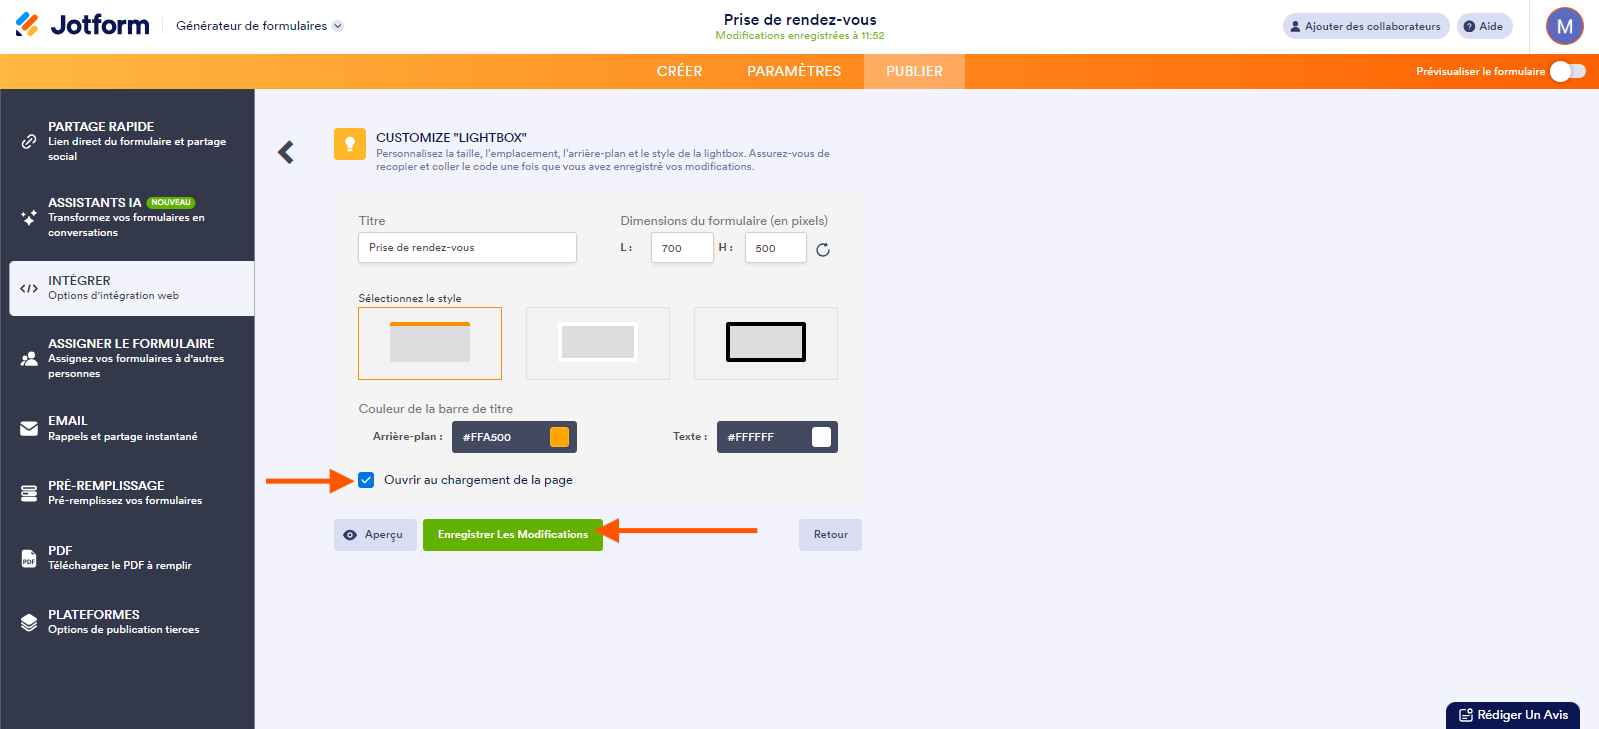Select the PDF icon in sidebar
Viewport: 1599px width, 729px height.
(29, 558)
